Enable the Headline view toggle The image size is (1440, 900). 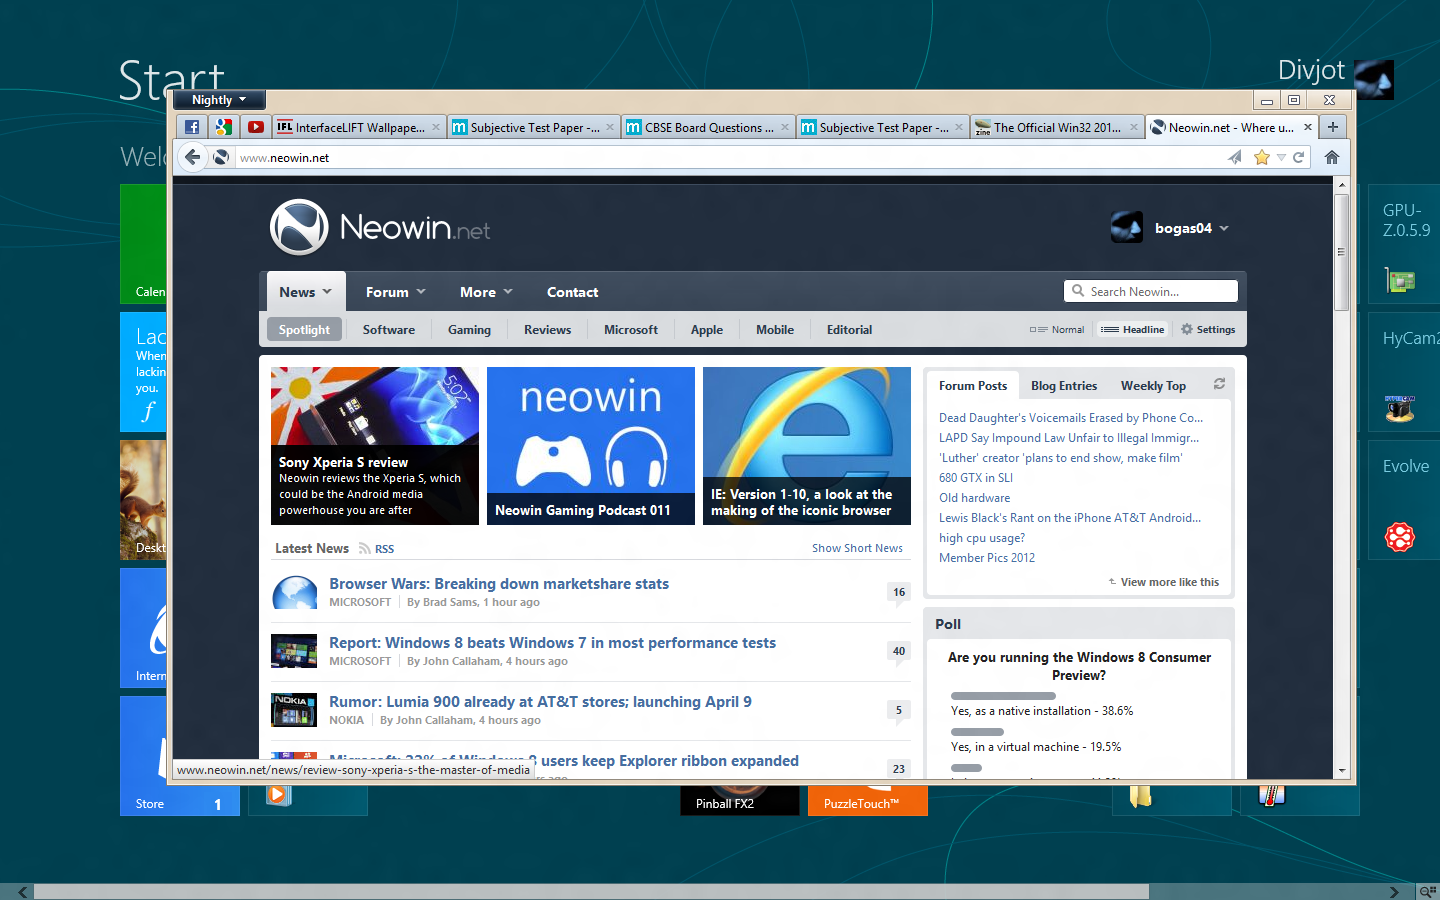[x=1131, y=329]
